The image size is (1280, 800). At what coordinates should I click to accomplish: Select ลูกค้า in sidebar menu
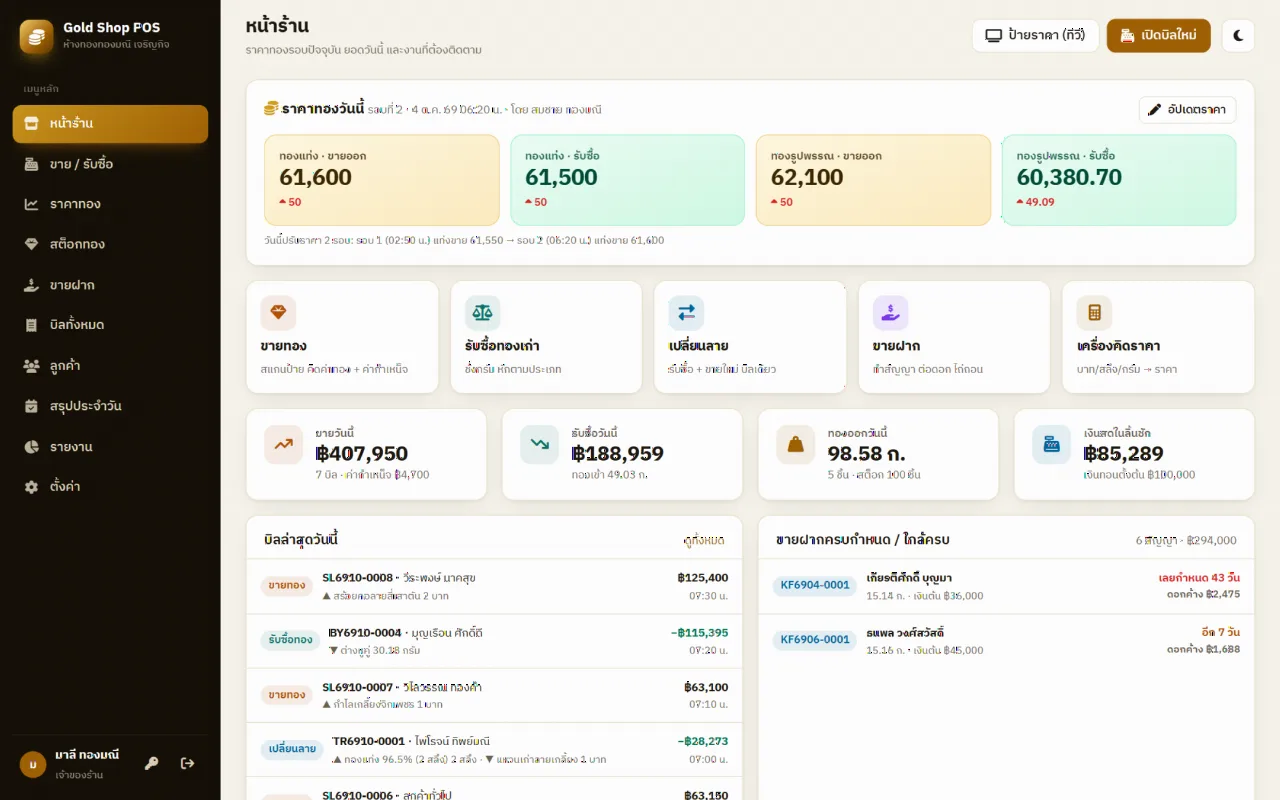(x=110, y=366)
